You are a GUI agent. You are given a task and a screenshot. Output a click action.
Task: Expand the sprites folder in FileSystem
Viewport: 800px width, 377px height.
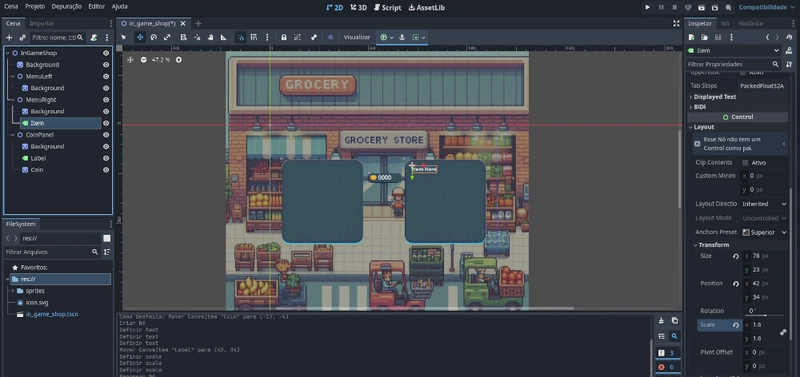(x=12, y=291)
